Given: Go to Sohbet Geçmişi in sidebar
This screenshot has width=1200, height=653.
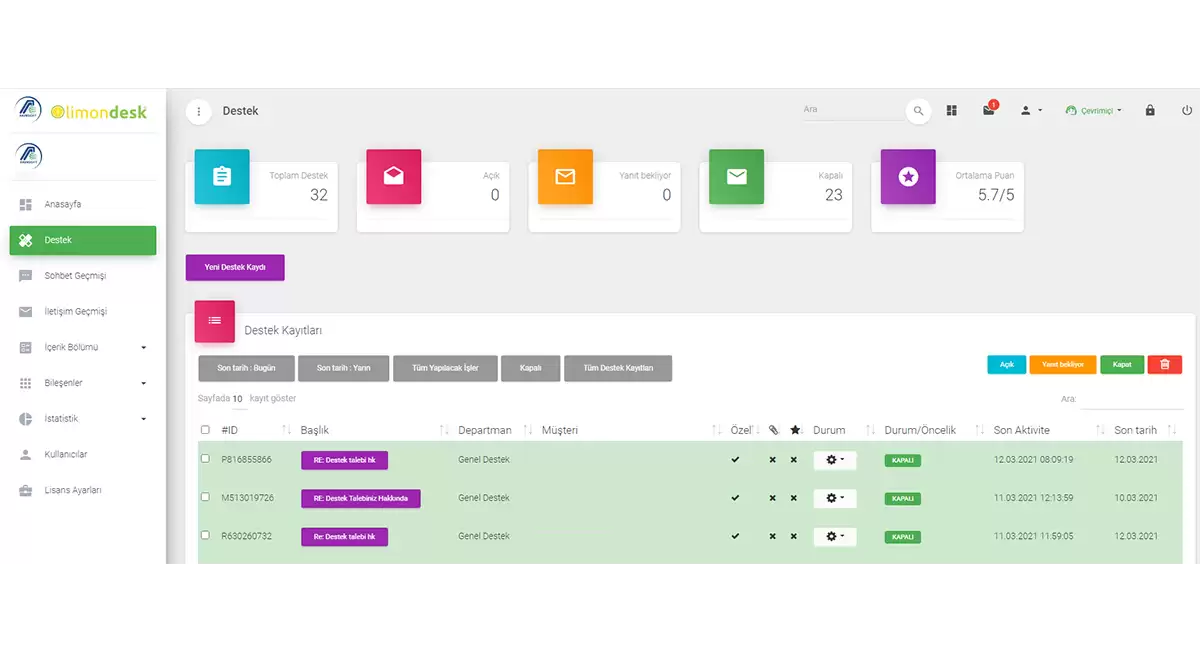Looking at the screenshot, I should point(75,276).
